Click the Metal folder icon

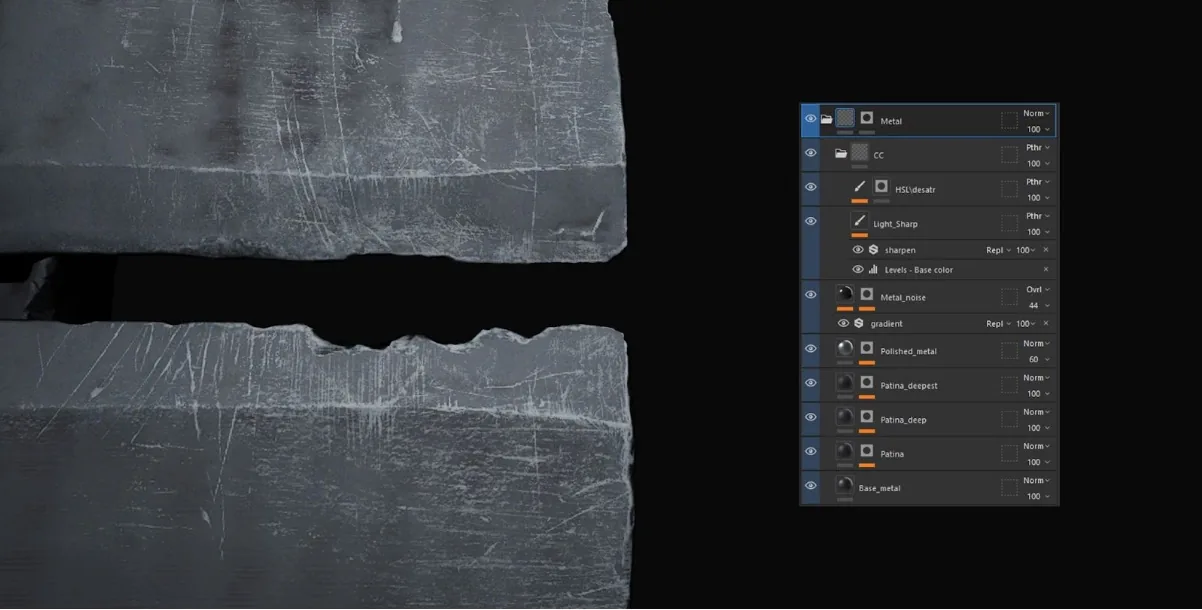pos(827,119)
